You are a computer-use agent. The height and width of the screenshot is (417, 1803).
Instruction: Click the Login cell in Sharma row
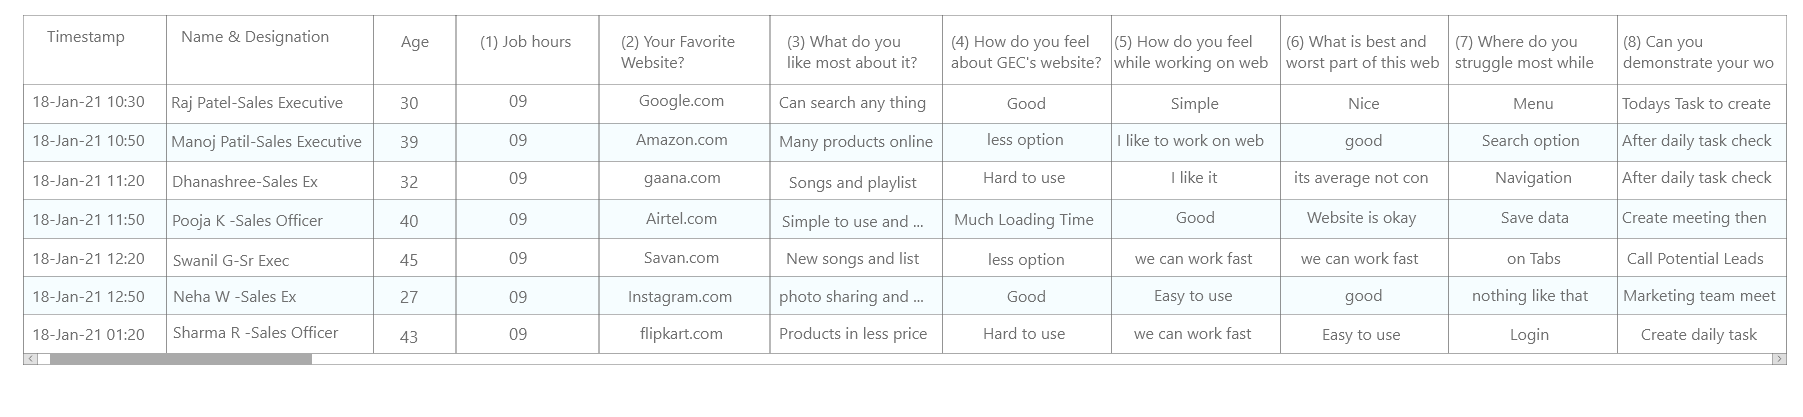[x=1532, y=334]
